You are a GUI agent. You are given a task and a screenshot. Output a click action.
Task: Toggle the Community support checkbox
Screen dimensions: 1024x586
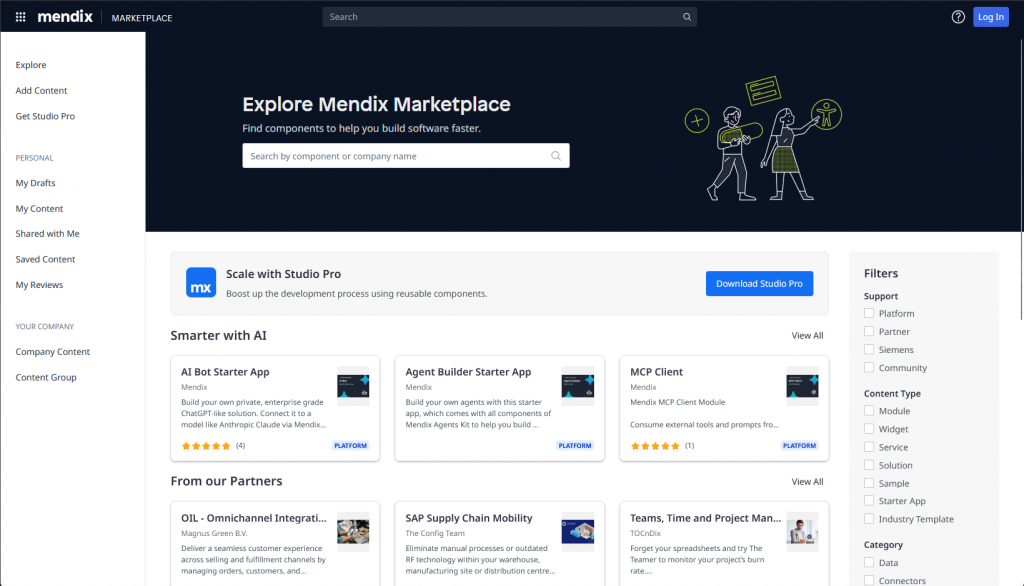[869, 368]
